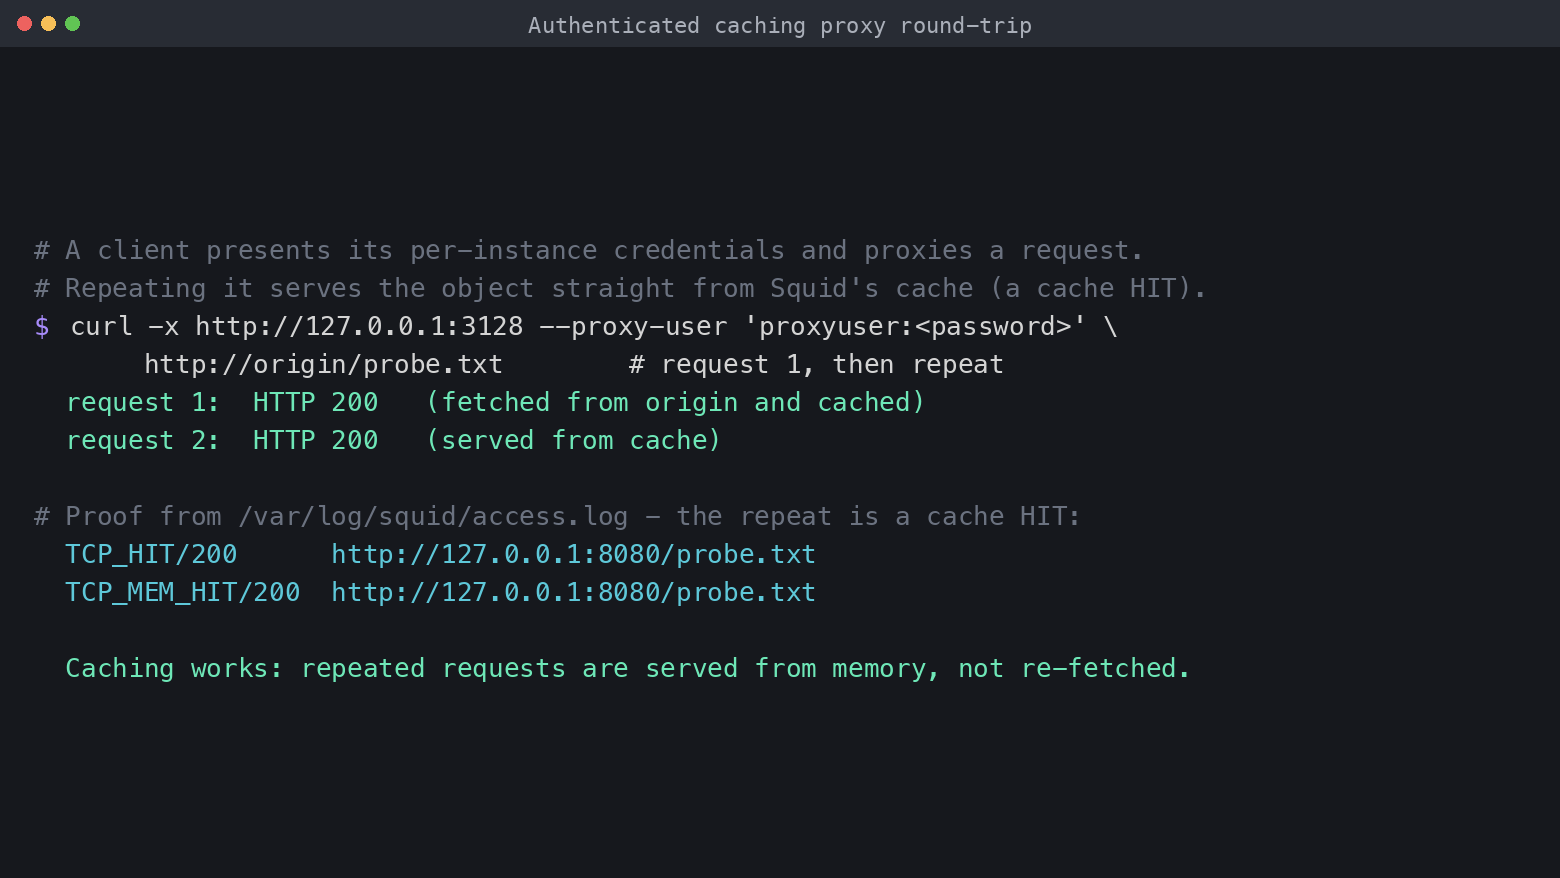Click the window title 'Authenticated caching proxy round-trip'
The width and height of the screenshot is (1560, 878).
[x=780, y=25]
